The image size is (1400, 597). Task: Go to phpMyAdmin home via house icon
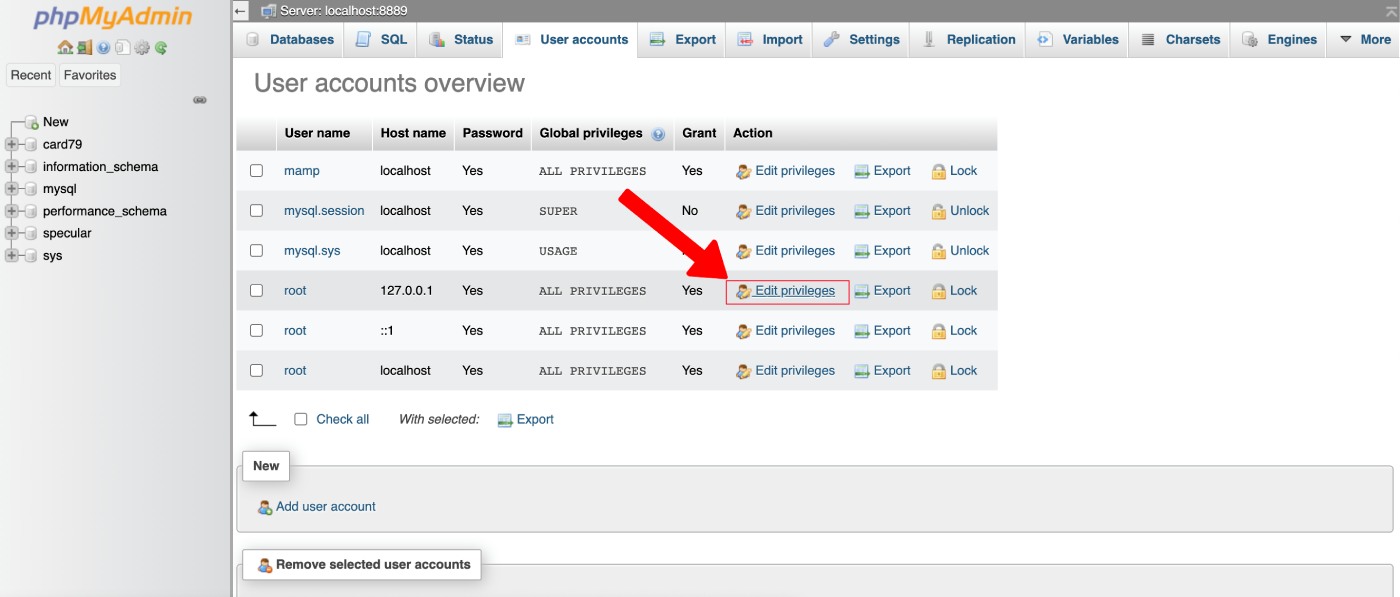(x=65, y=47)
